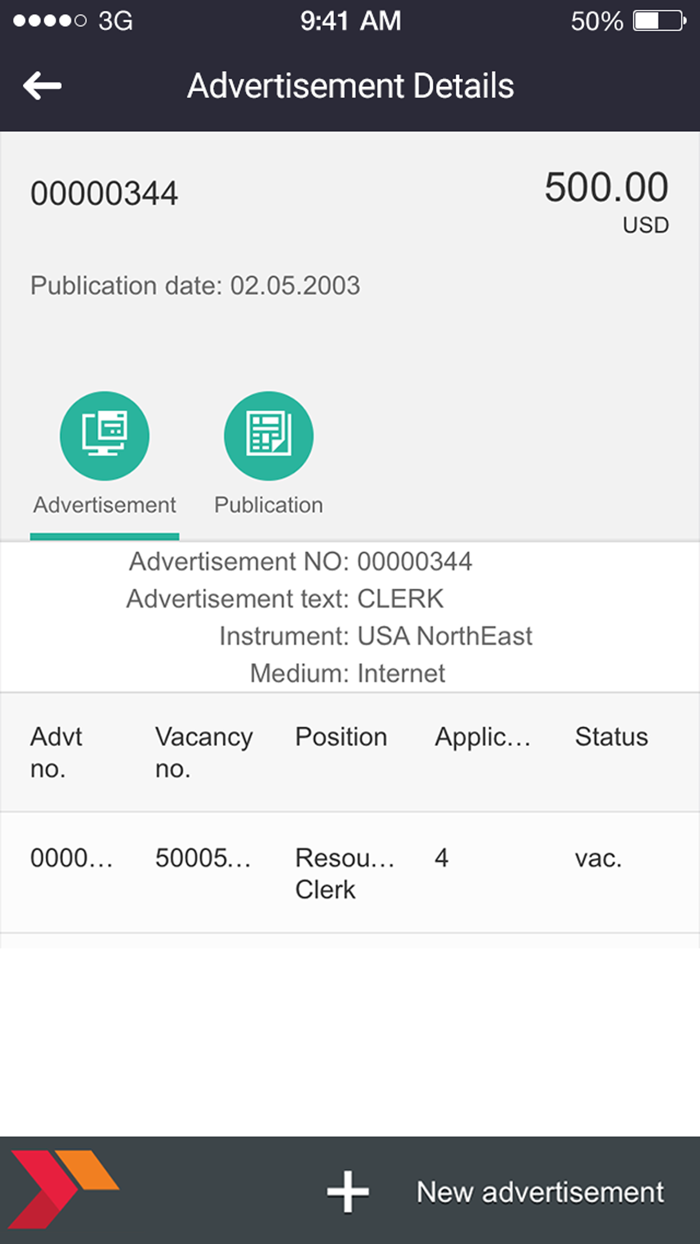Screen dimensions: 700x1244
Task: Switch to the Publication tab
Action: click(x=268, y=505)
